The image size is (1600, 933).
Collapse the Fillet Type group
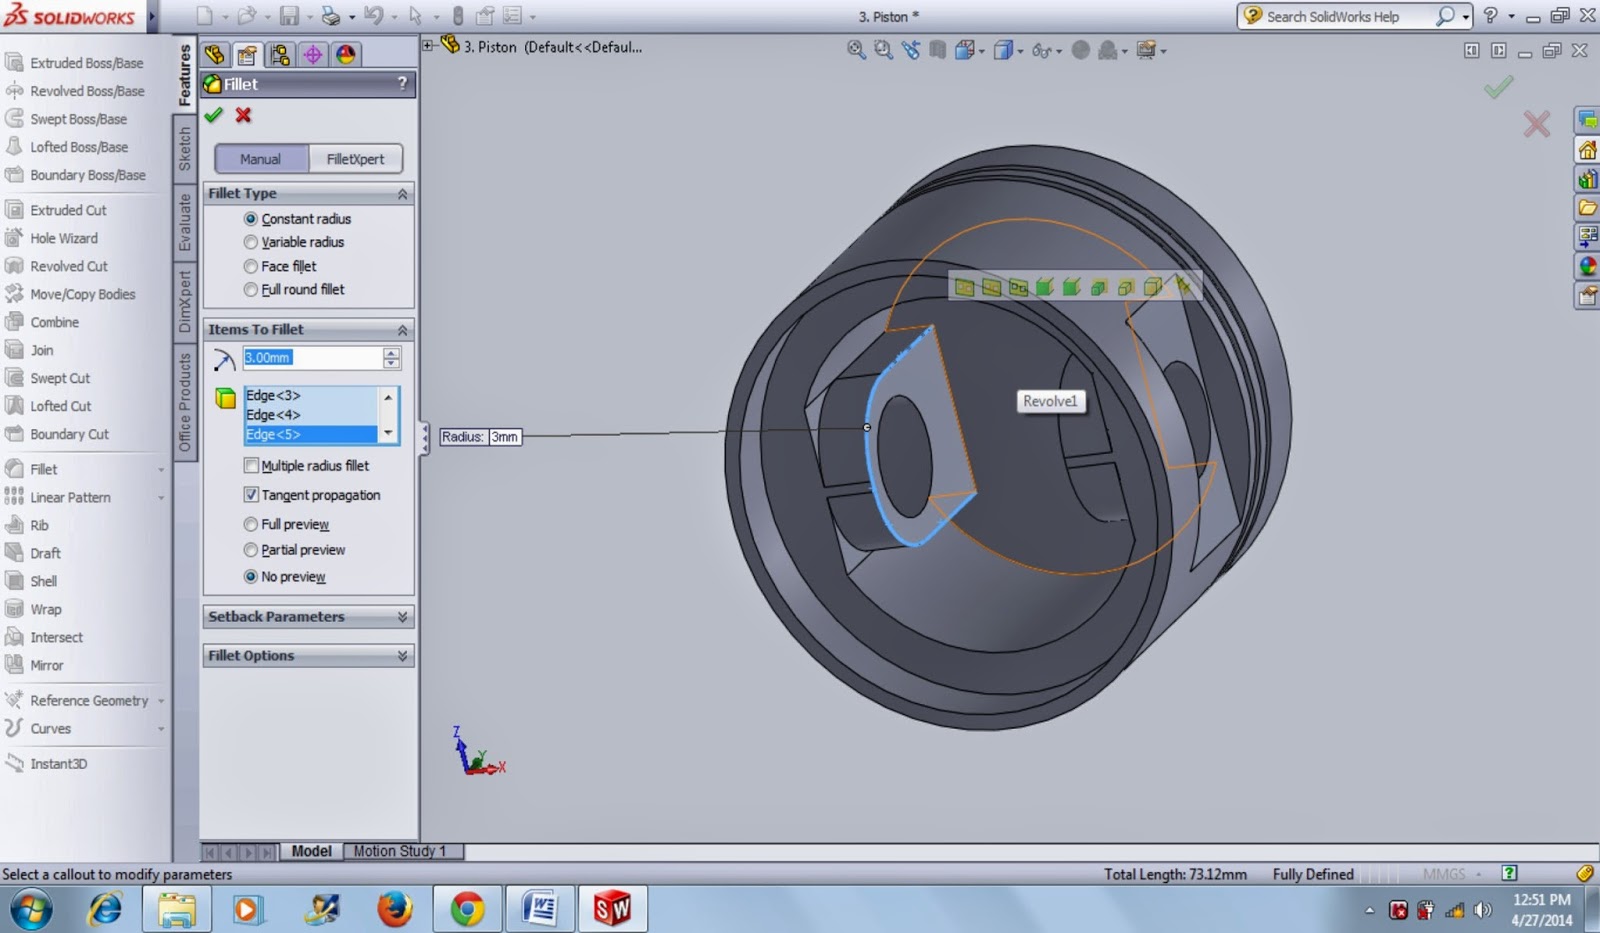(404, 193)
